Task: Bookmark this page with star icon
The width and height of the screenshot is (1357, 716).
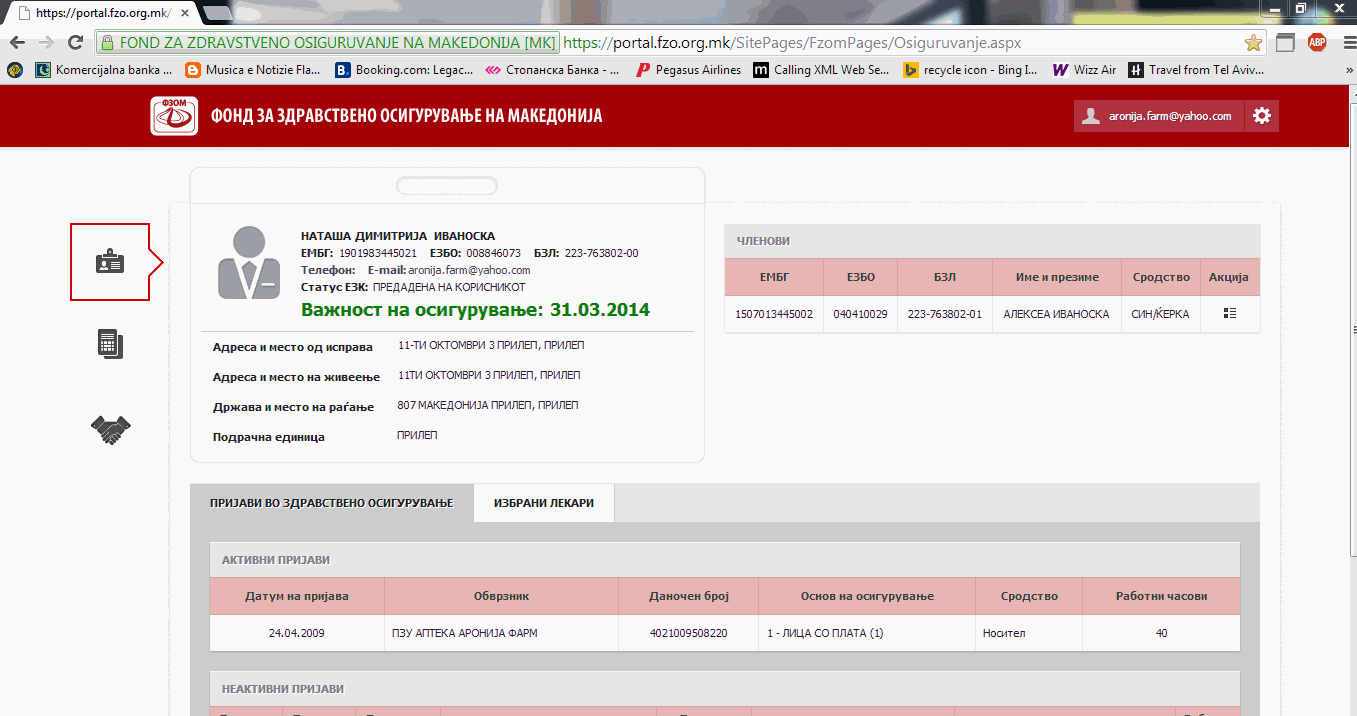Action: tap(1253, 43)
